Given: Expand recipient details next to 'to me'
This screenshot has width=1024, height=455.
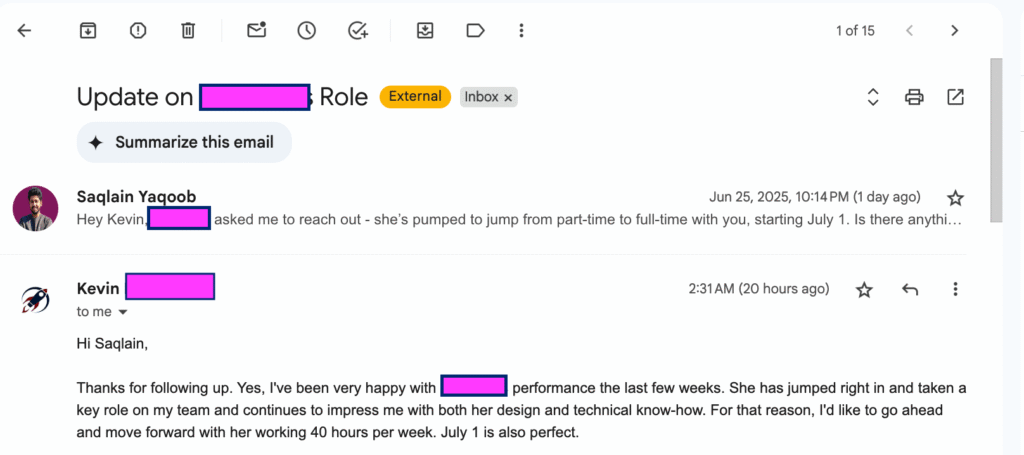Looking at the screenshot, I should 123,312.
